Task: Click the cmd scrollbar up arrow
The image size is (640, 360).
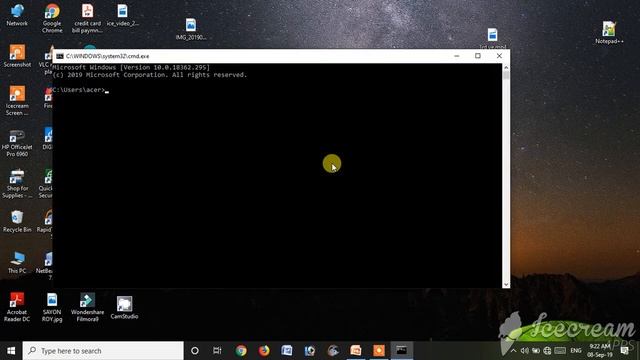Action: (506, 67)
